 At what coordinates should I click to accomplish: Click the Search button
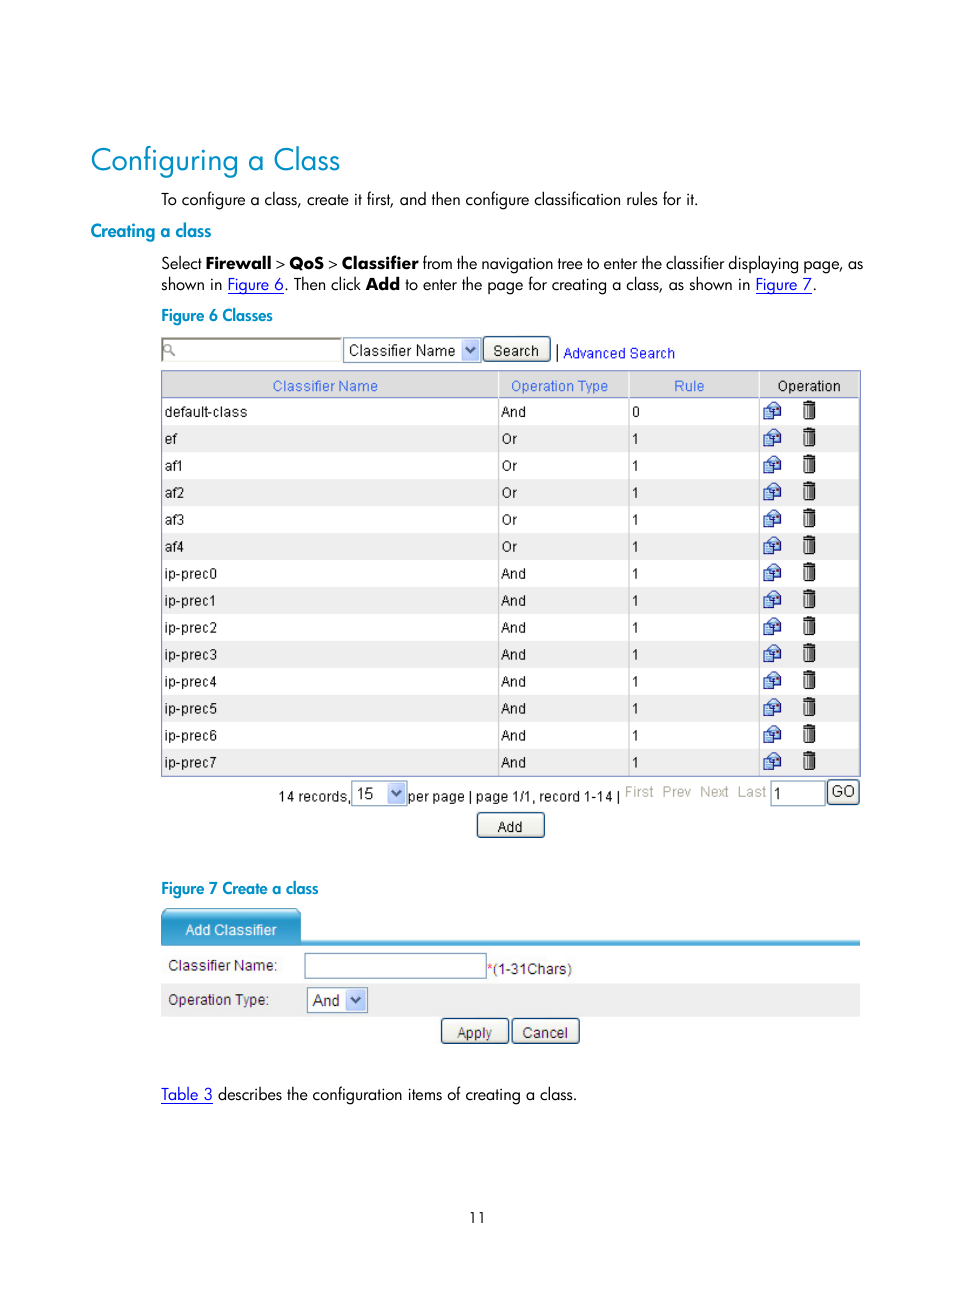point(516,350)
